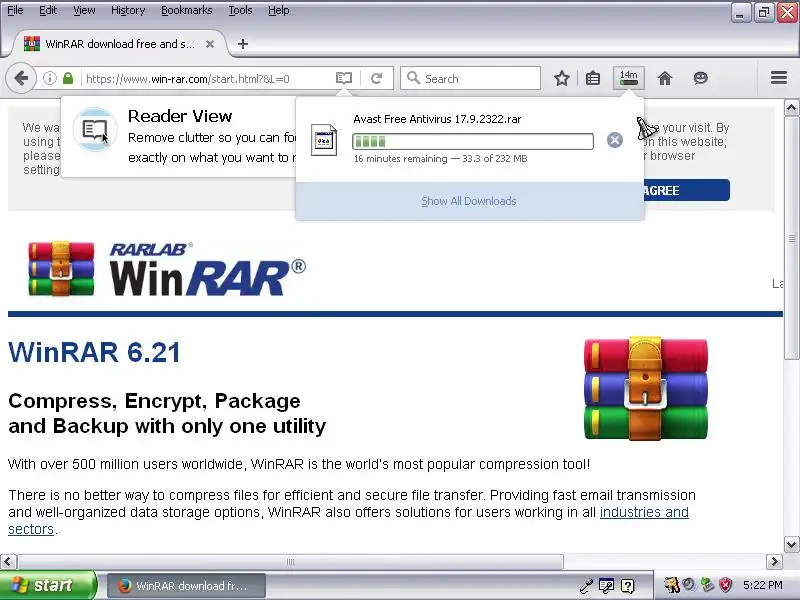Follow the industries and sectors link
This screenshot has width=800, height=600.
(644, 512)
